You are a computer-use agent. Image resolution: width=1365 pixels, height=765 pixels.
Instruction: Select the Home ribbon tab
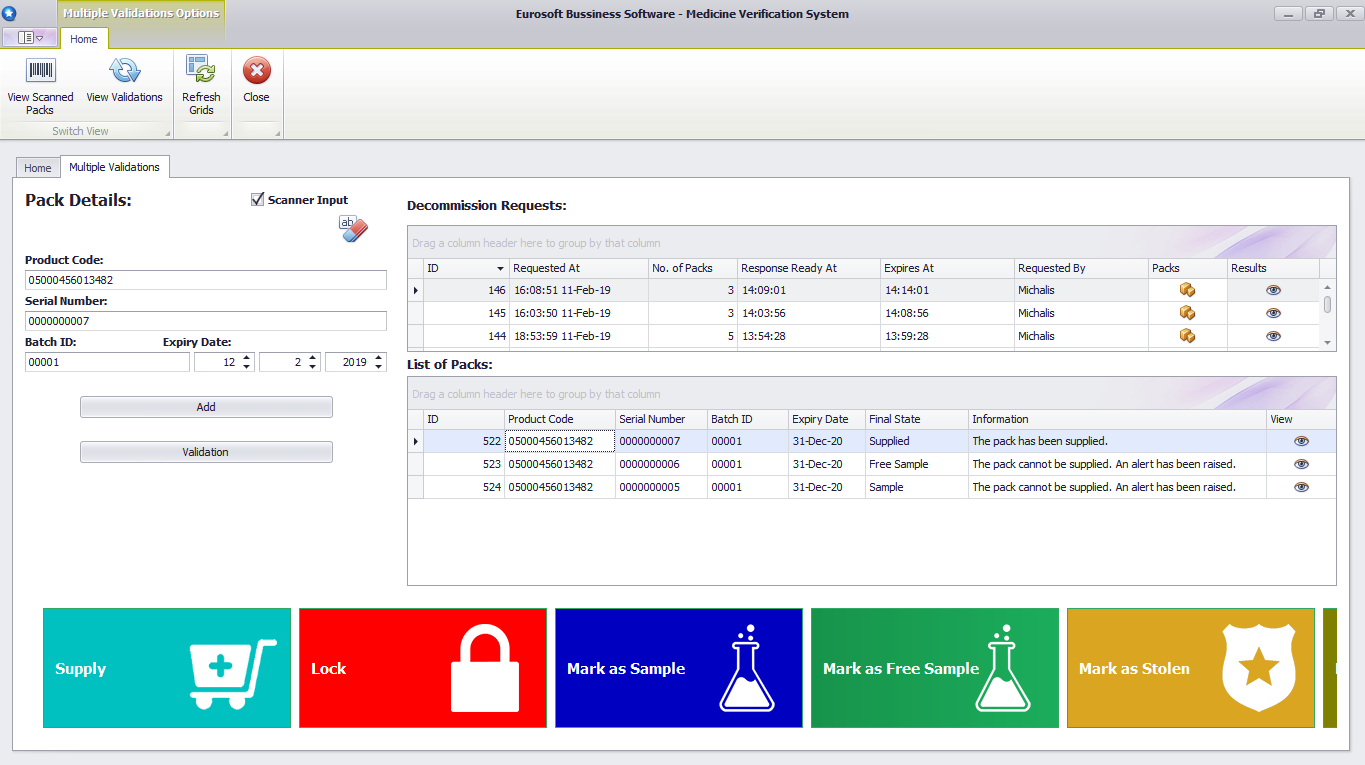click(84, 39)
